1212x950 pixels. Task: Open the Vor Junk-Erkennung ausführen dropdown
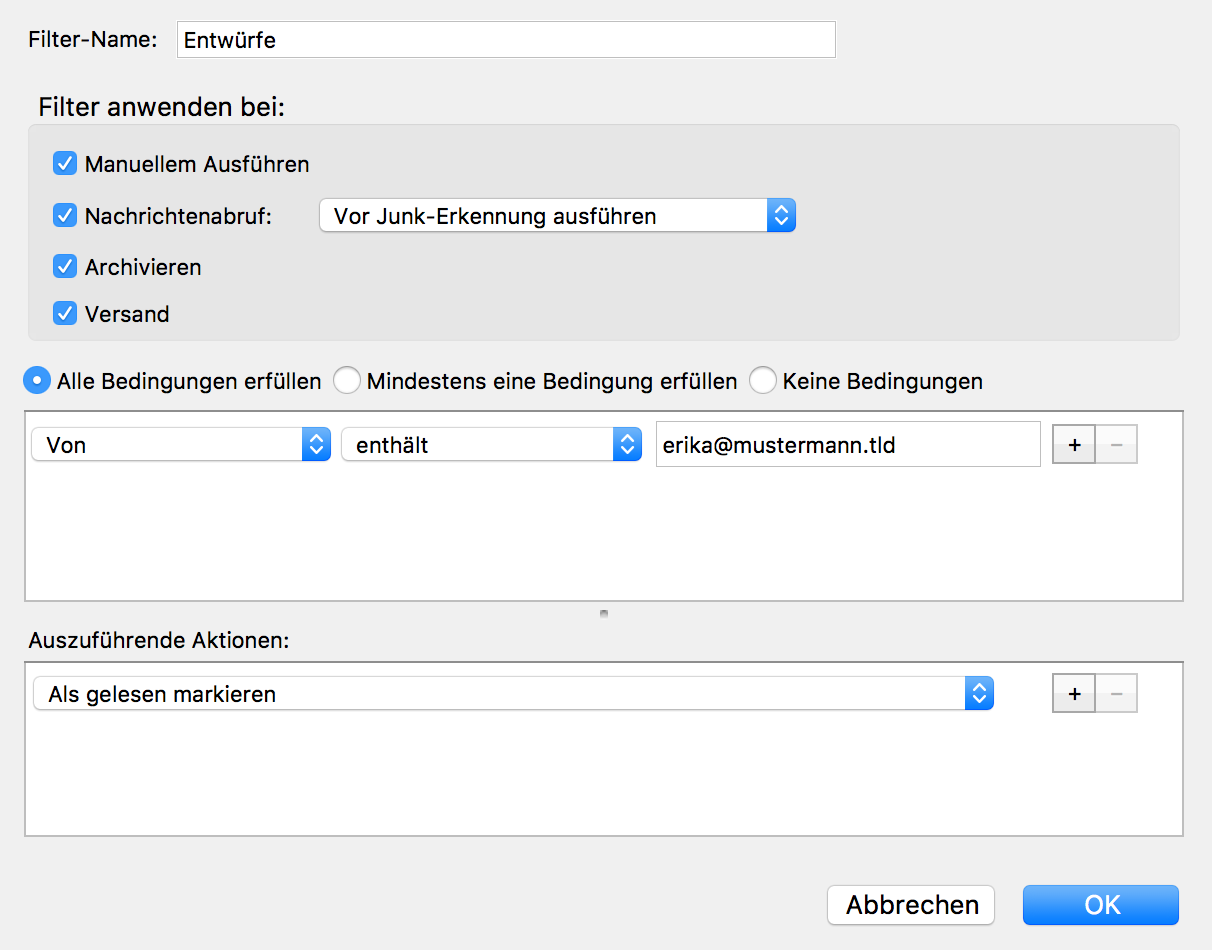(557, 216)
